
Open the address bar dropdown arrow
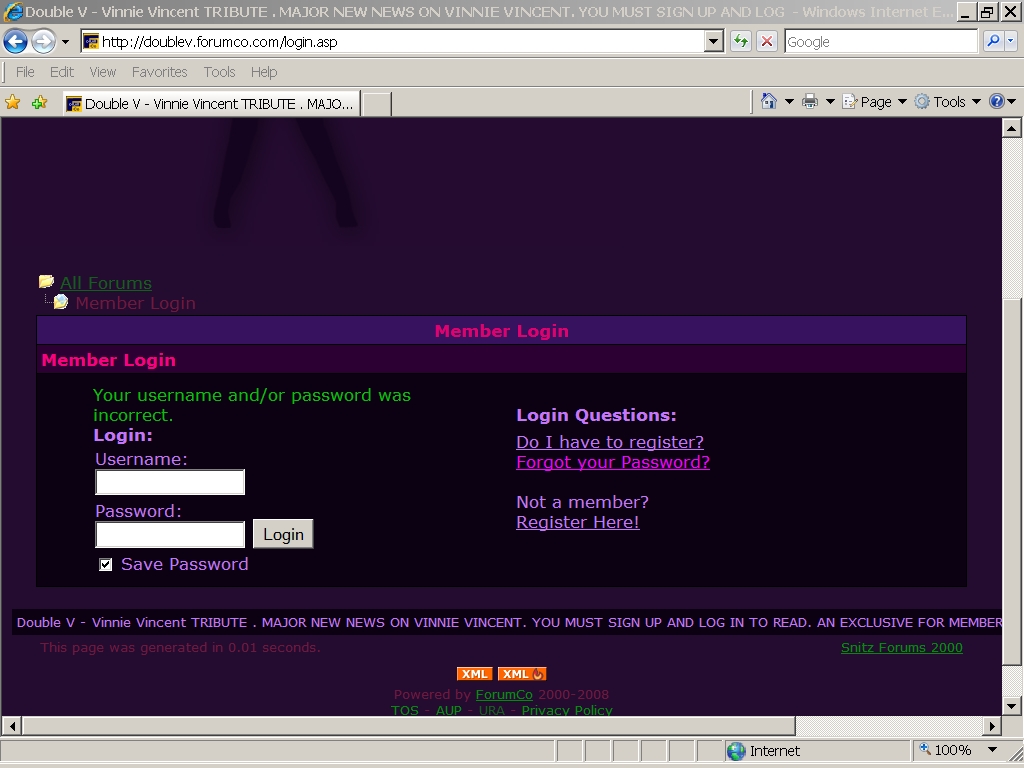pyautogui.click(x=713, y=42)
